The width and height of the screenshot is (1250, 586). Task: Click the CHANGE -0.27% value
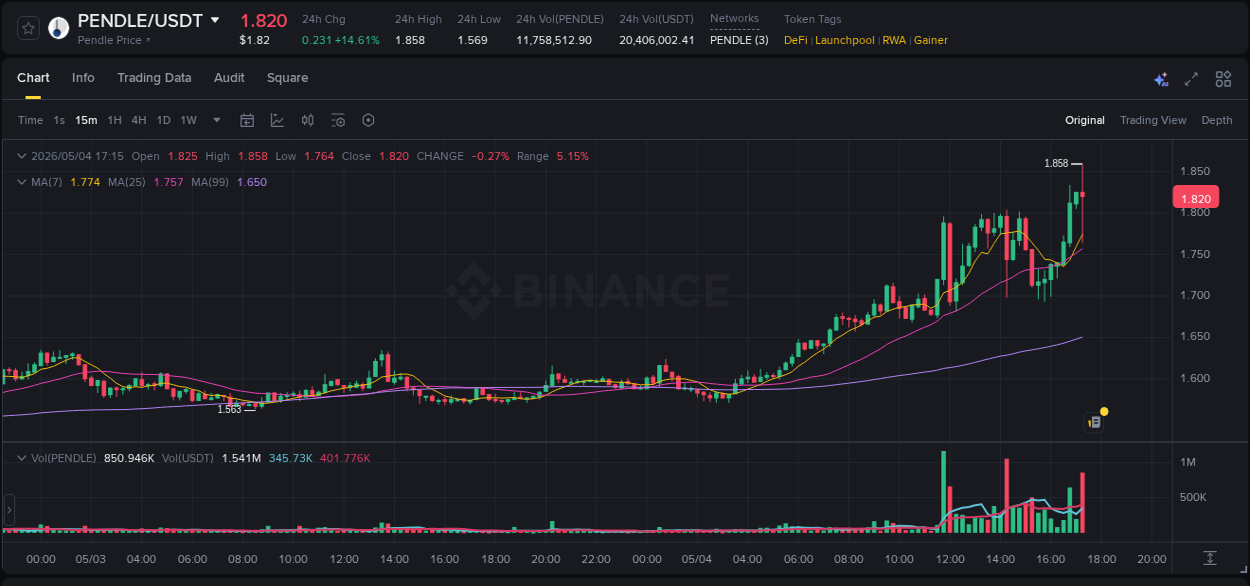[x=490, y=156]
